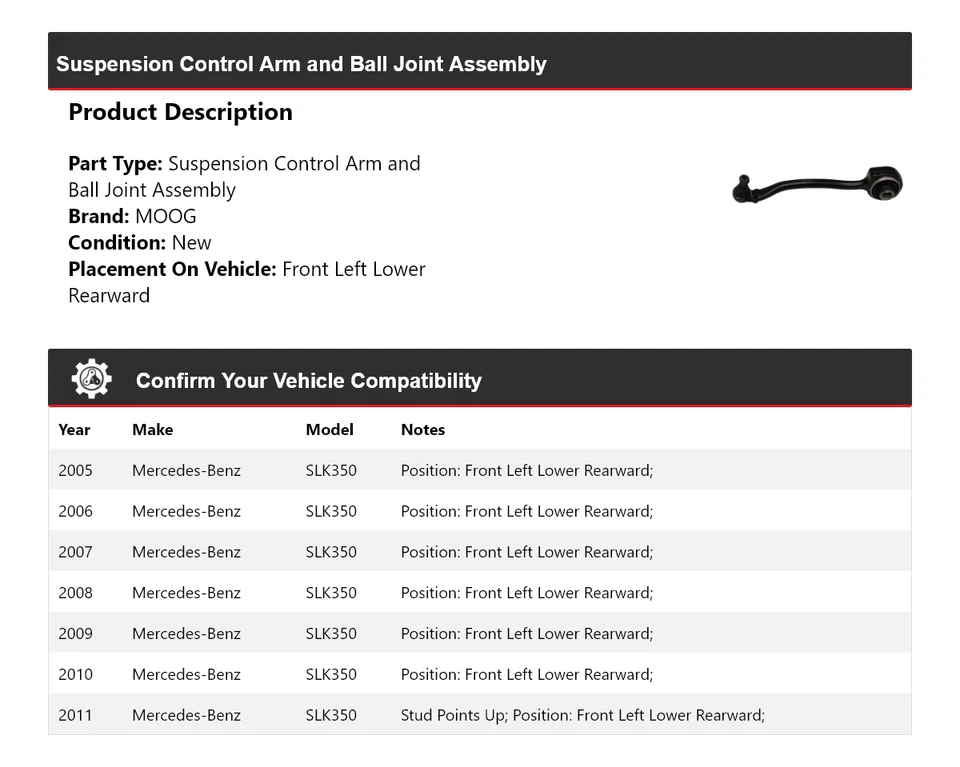Click the Product Description heading
The image size is (960, 767).
tap(180, 112)
